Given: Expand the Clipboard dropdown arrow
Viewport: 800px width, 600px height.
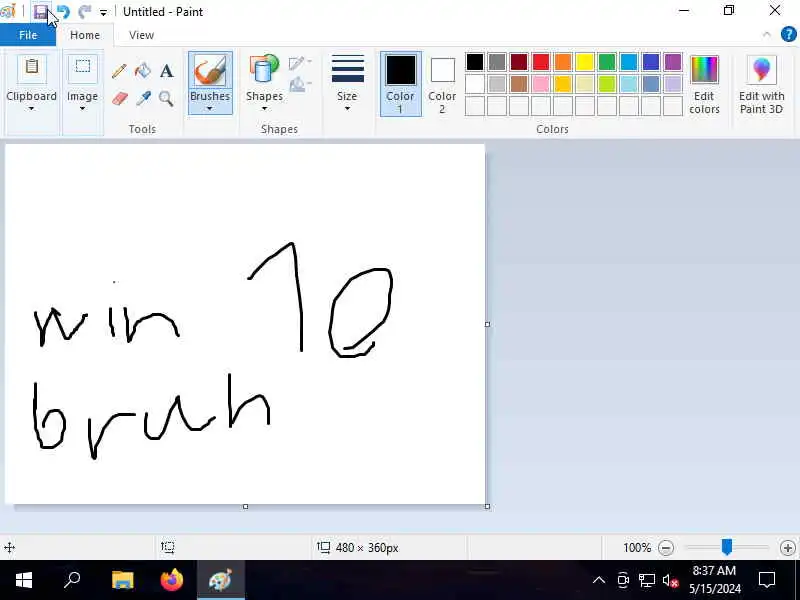Looking at the screenshot, I should click(x=31, y=108).
